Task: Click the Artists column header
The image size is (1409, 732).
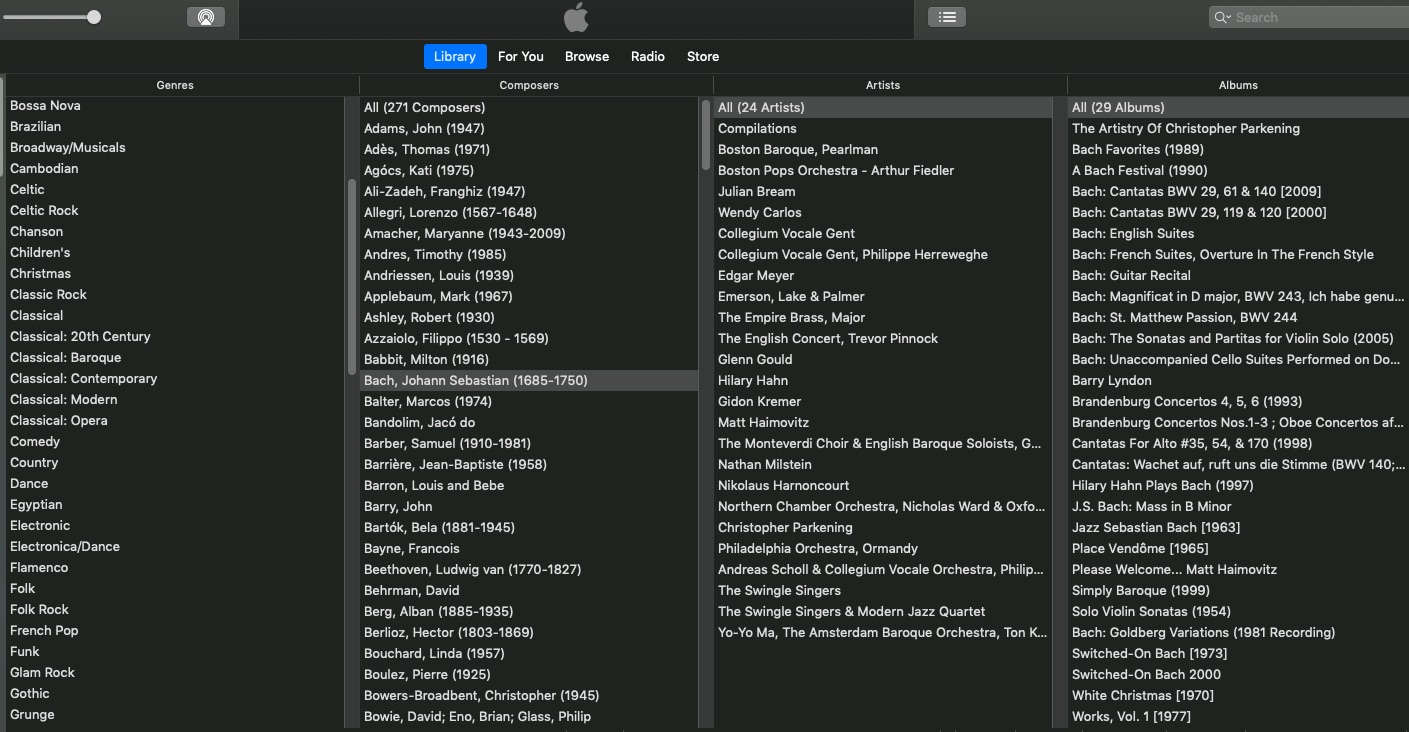Action: click(x=883, y=85)
